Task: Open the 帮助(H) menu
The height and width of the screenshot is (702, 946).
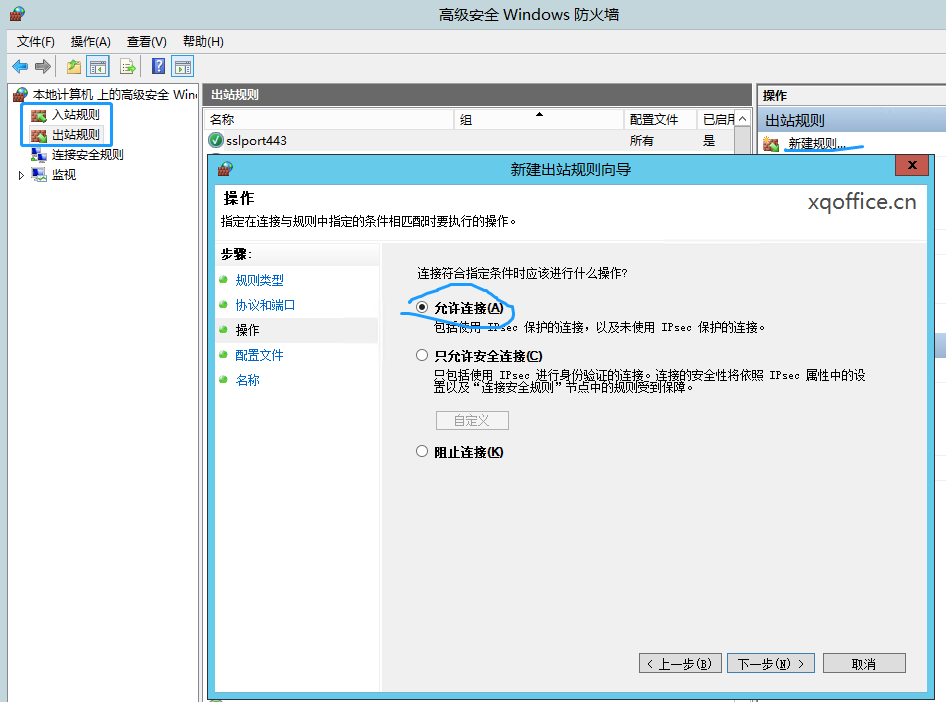Action: coord(203,42)
